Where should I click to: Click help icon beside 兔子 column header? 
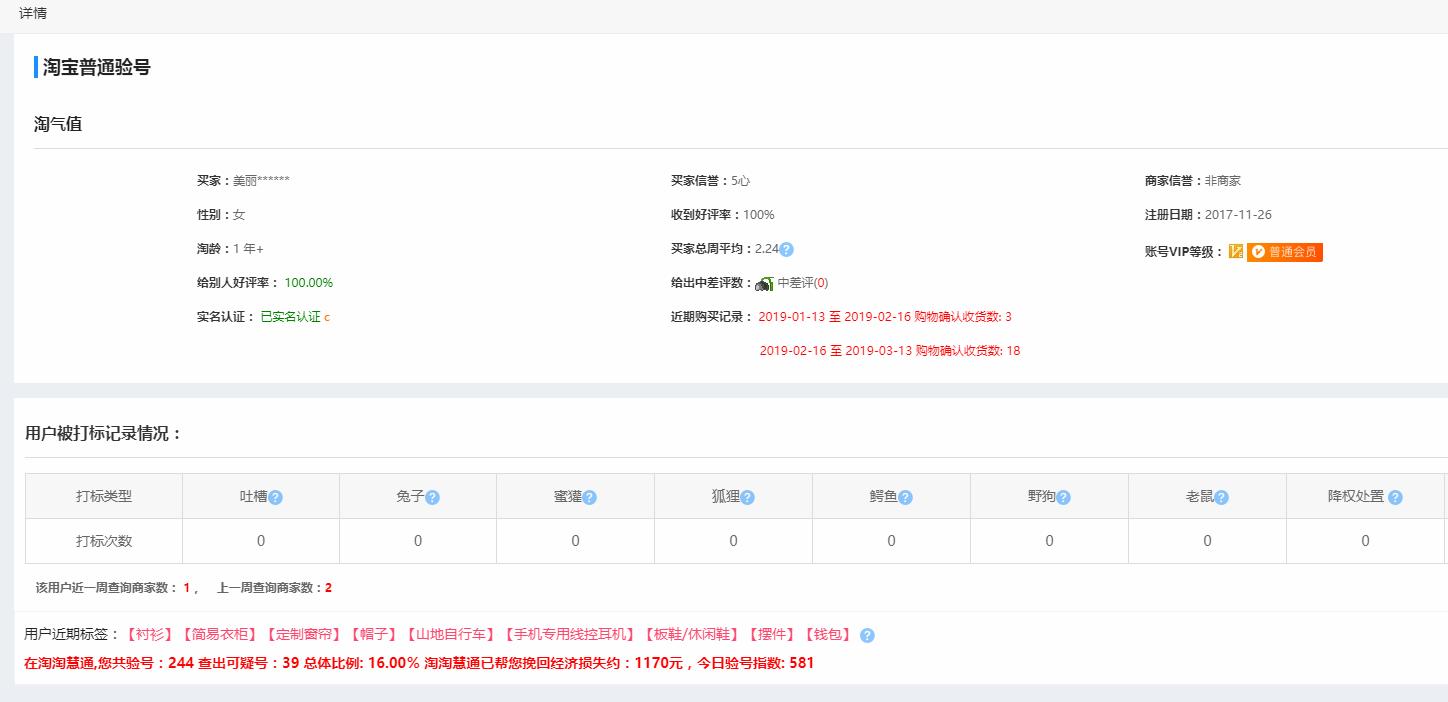click(433, 497)
